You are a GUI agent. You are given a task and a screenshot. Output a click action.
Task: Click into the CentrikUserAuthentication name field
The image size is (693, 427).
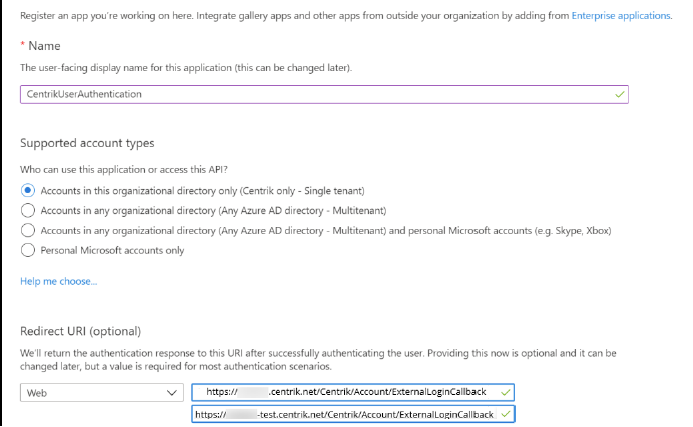point(300,94)
